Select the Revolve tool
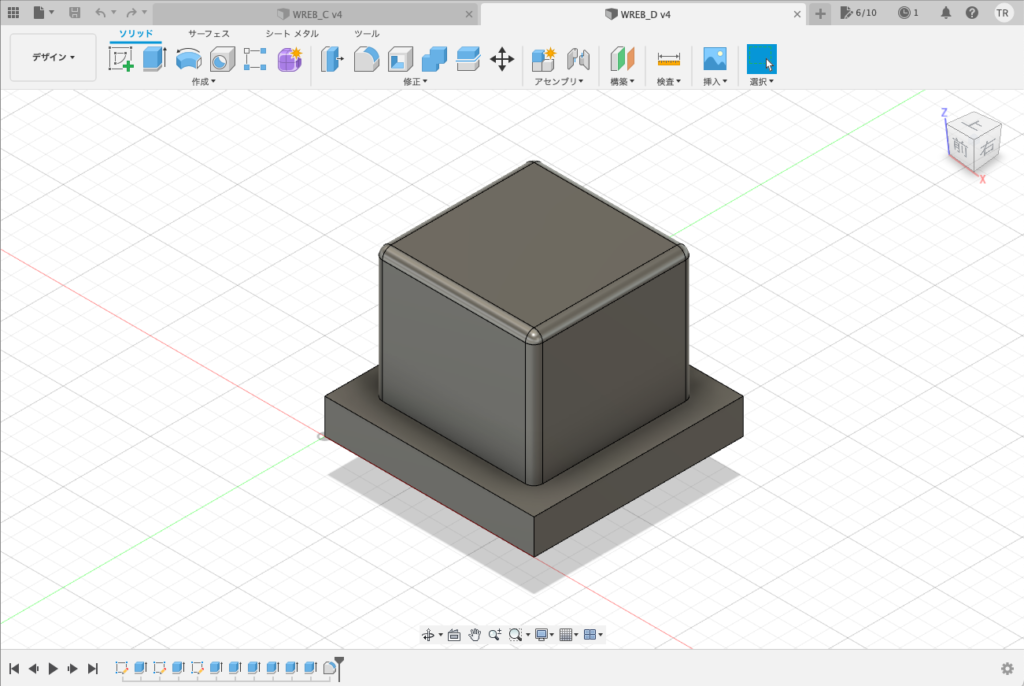This screenshot has width=1024, height=686. tap(188, 59)
